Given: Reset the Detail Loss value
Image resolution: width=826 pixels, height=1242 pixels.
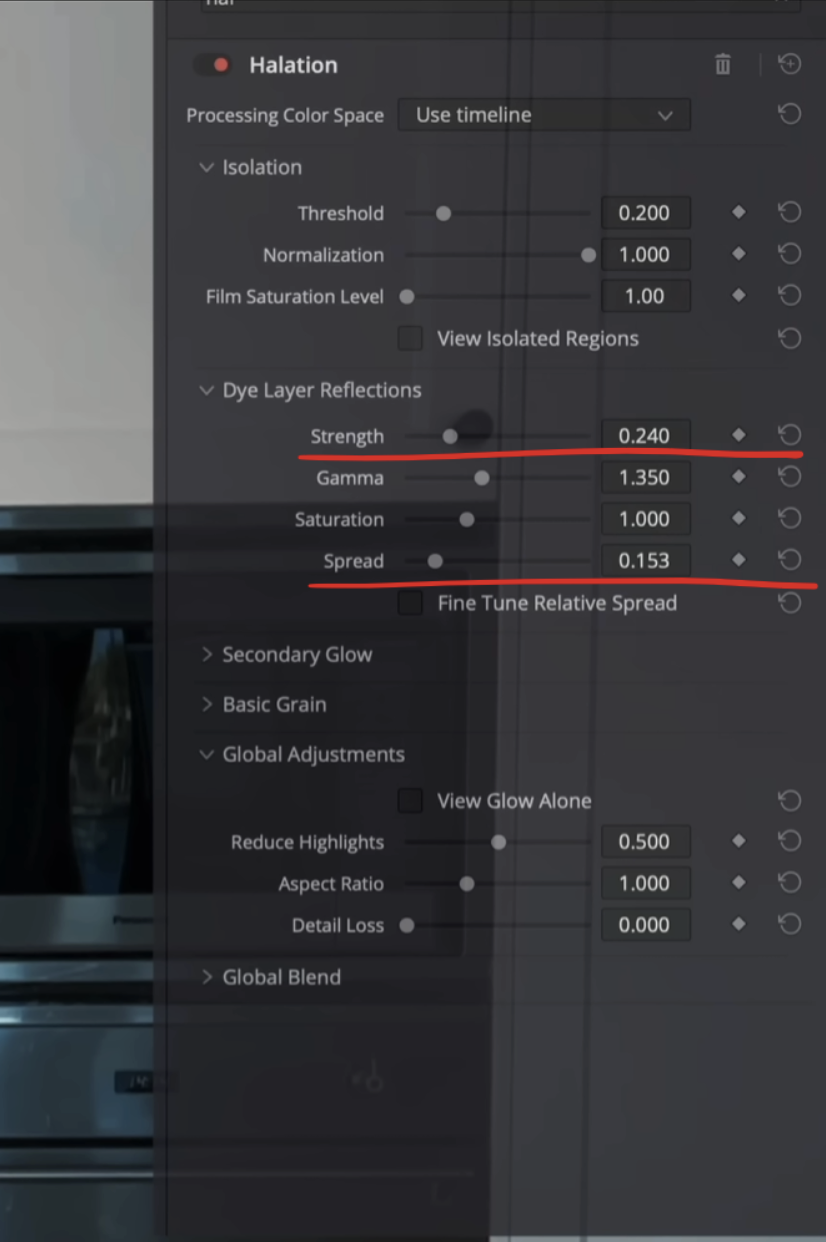Looking at the screenshot, I should 789,924.
